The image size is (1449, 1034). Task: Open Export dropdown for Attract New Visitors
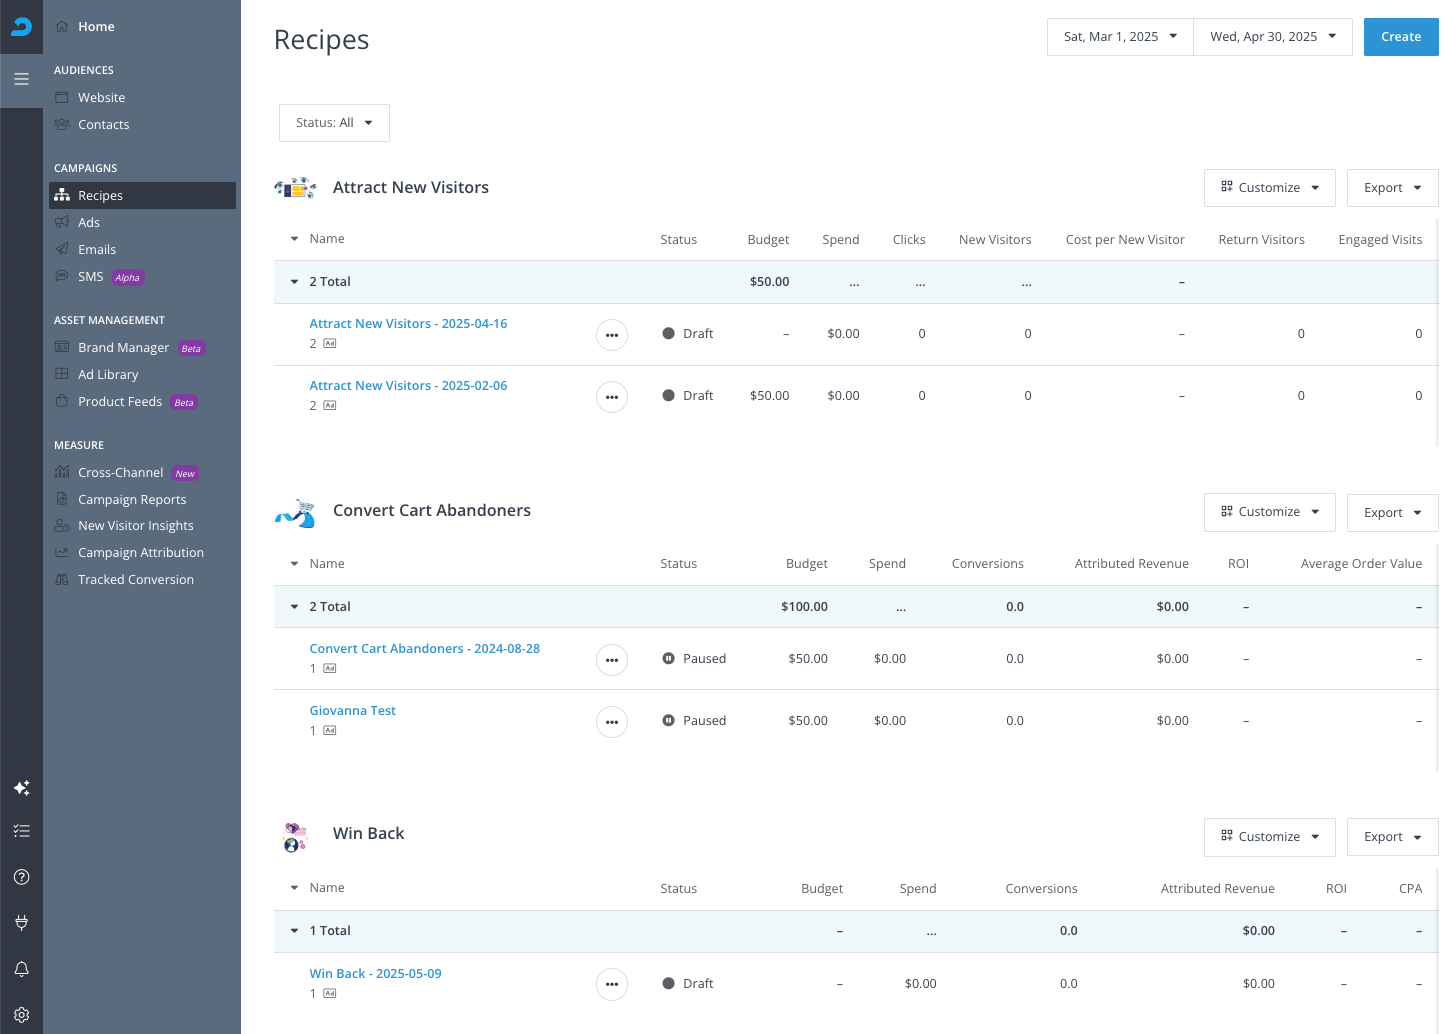click(x=1392, y=188)
